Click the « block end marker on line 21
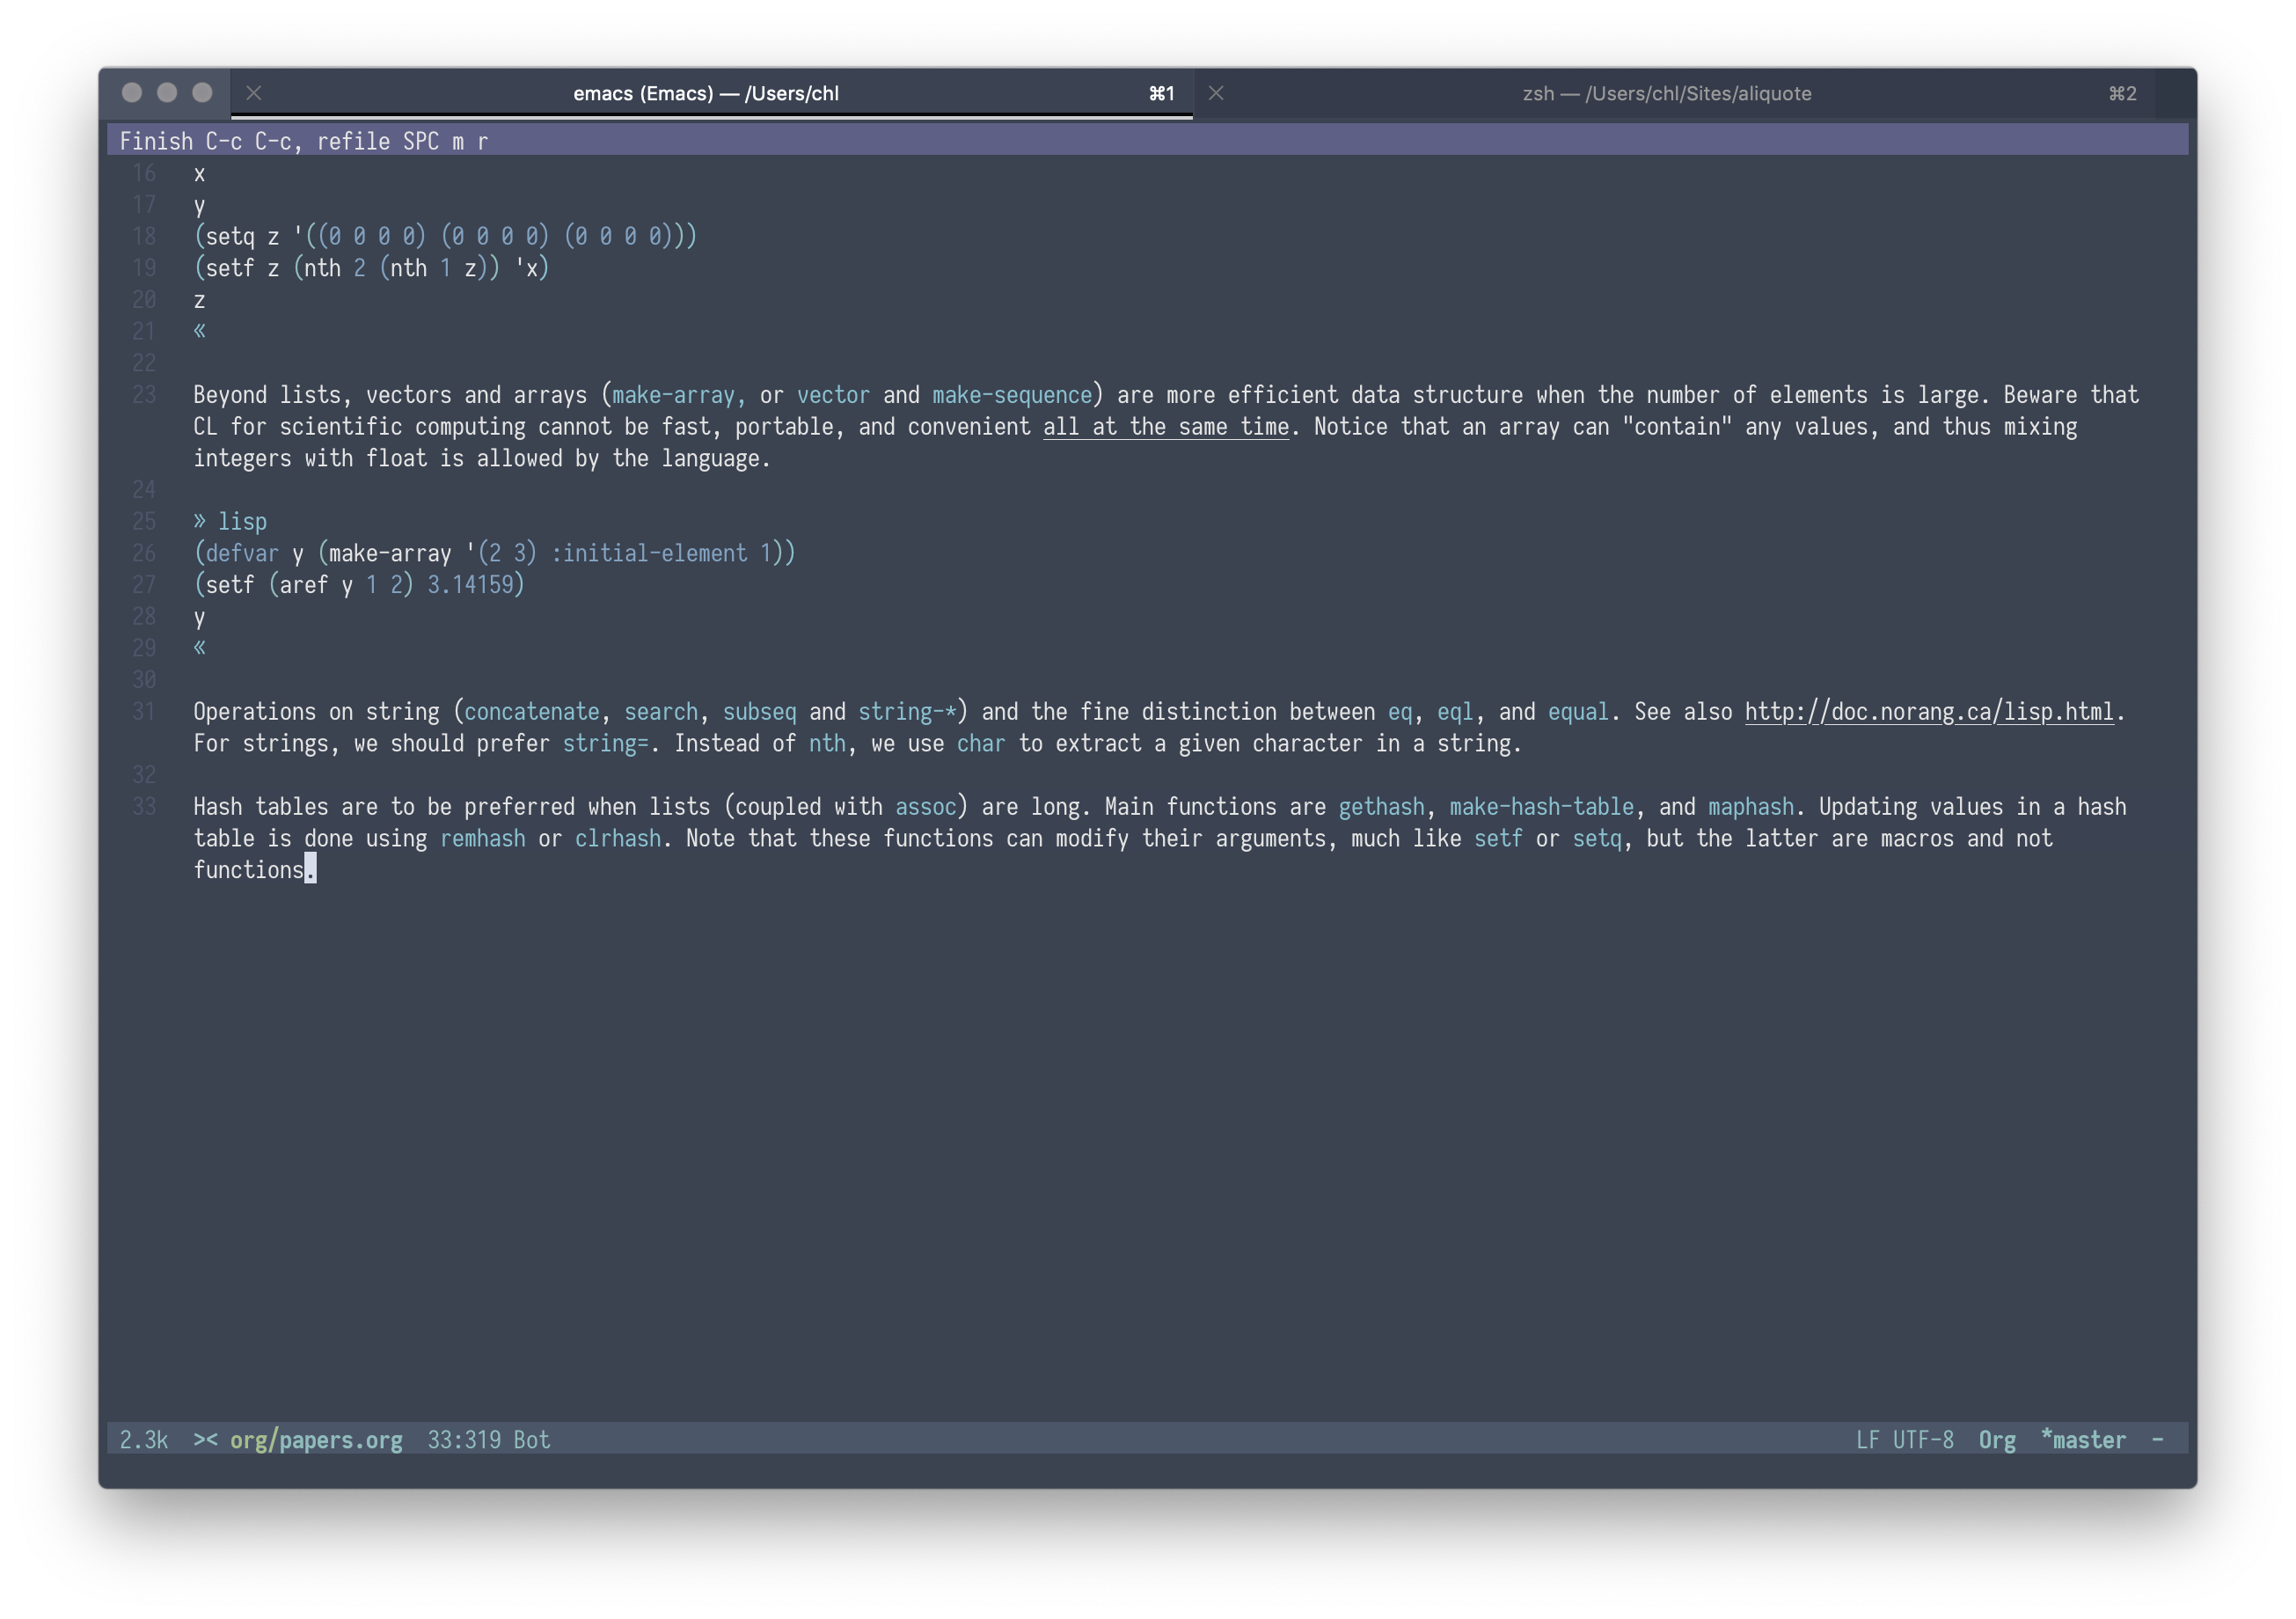The width and height of the screenshot is (2296, 1619). (x=200, y=331)
